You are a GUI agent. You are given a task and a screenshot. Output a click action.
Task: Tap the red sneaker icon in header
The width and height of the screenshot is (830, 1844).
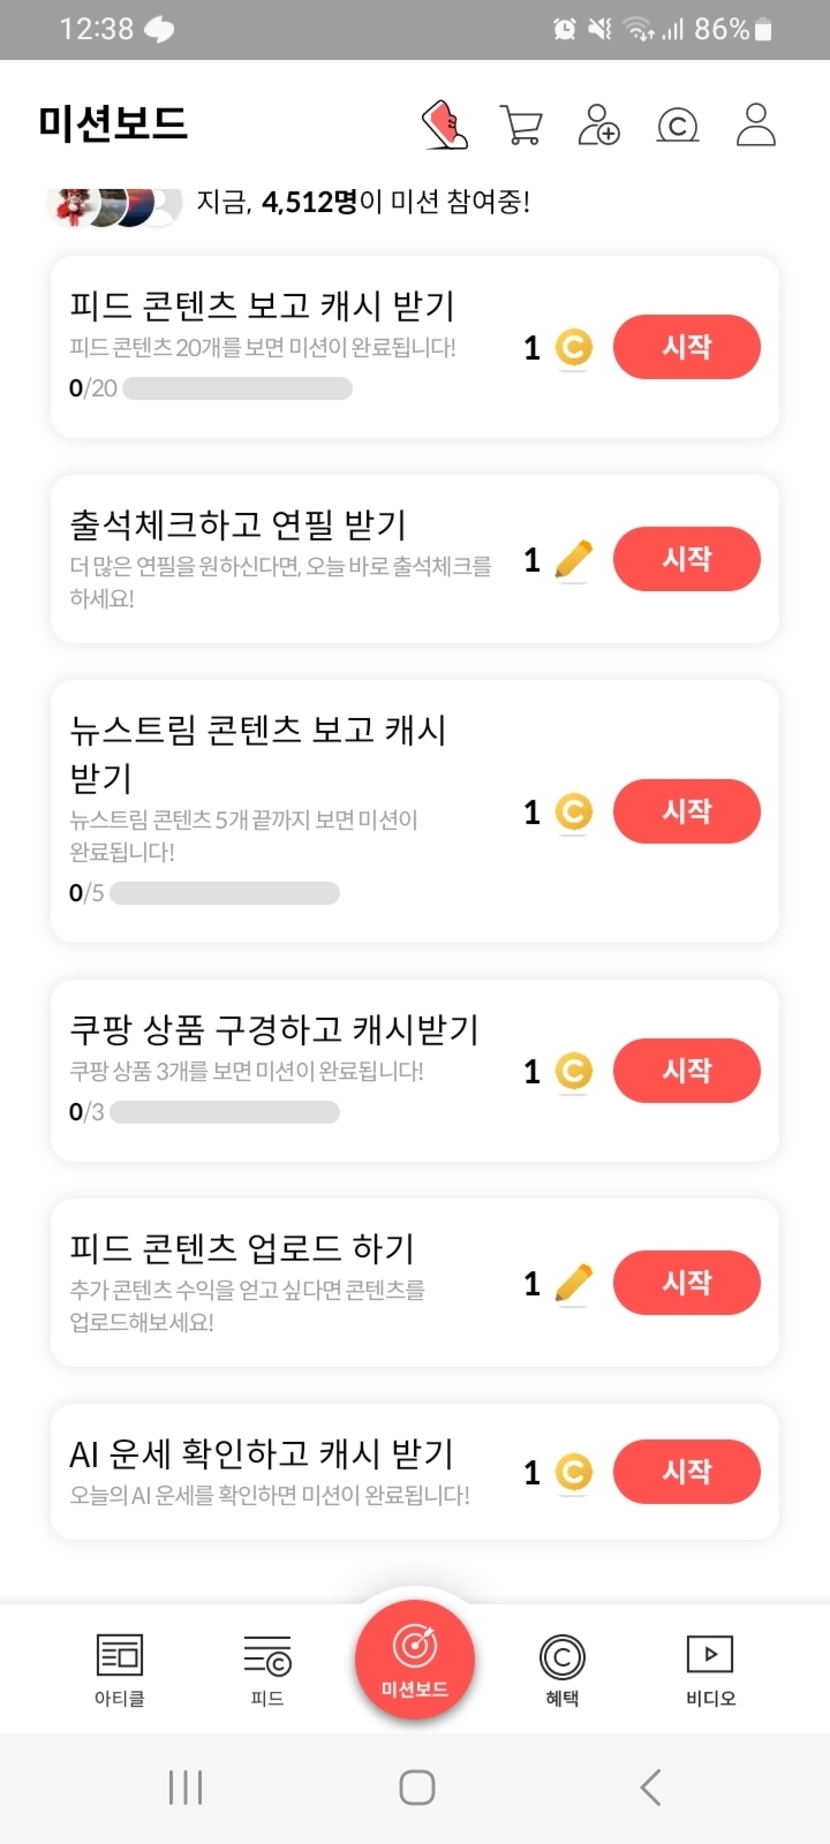click(x=445, y=125)
